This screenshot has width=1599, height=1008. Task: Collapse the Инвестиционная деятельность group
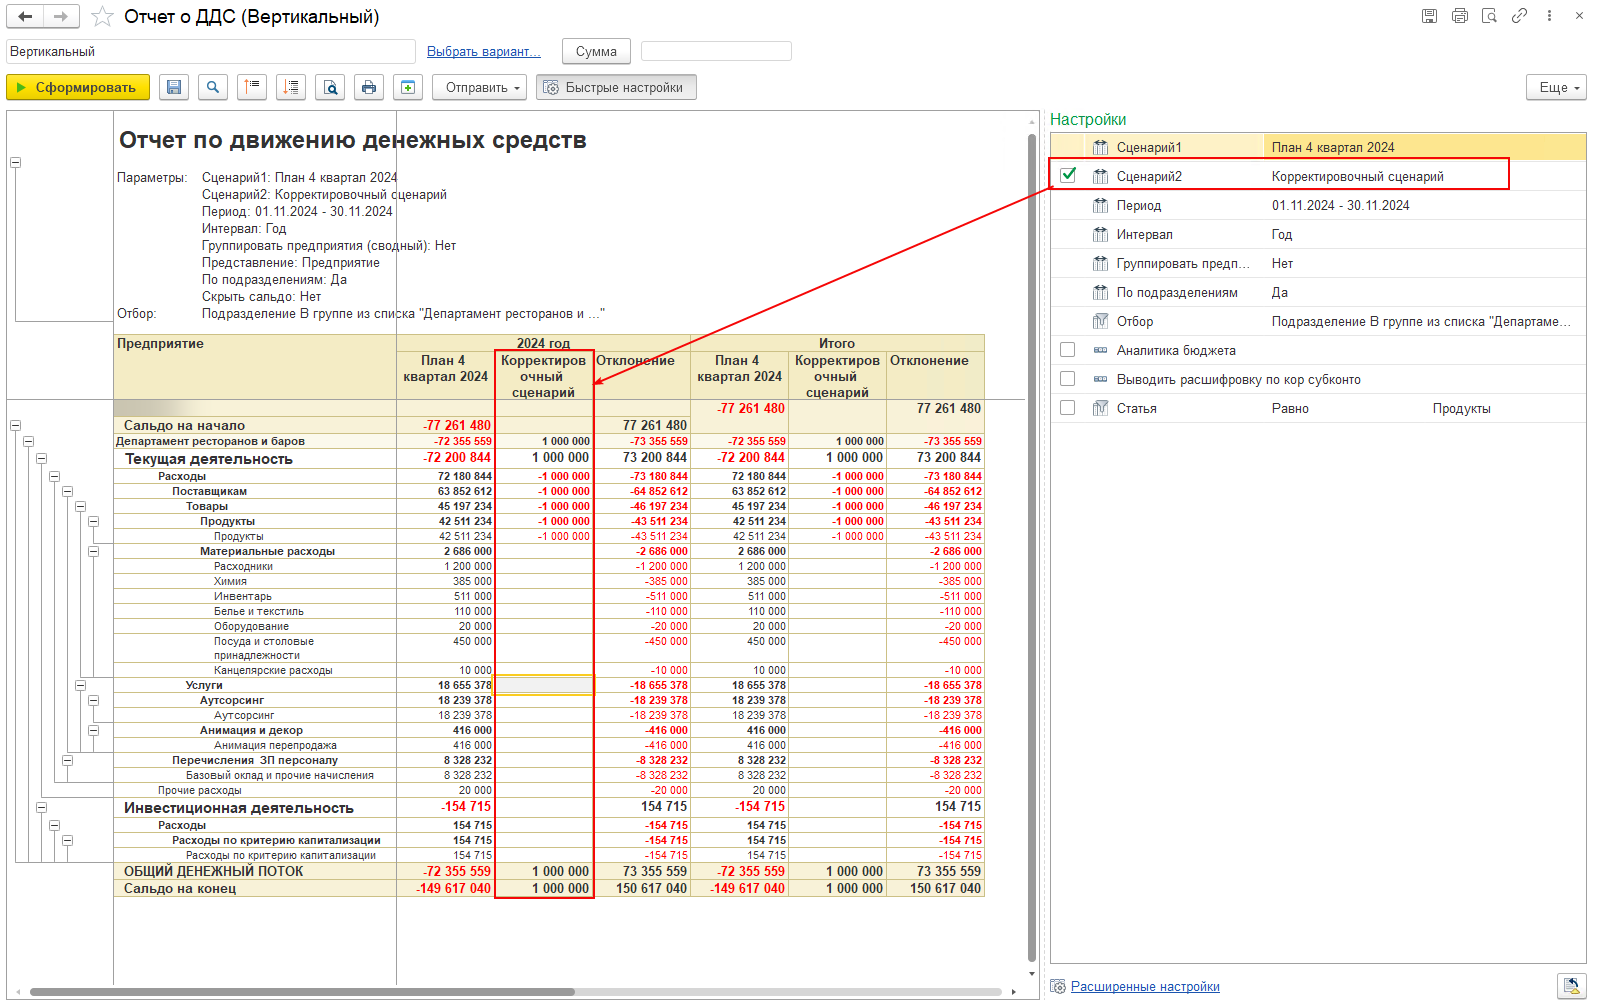click(41, 807)
